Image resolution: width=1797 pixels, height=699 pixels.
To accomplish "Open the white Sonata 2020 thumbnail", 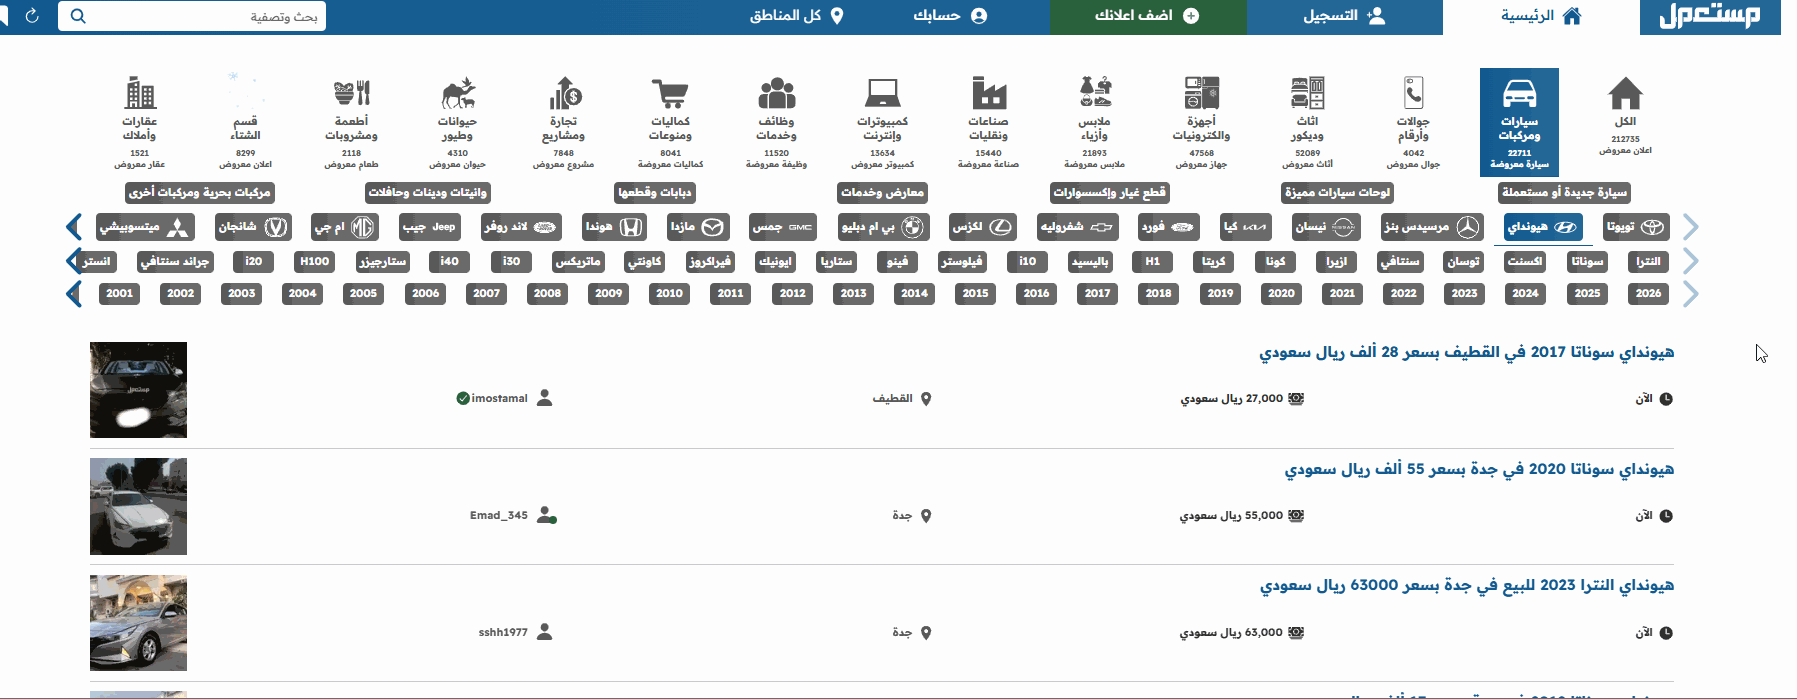I will pyautogui.click(x=138, y=507).
